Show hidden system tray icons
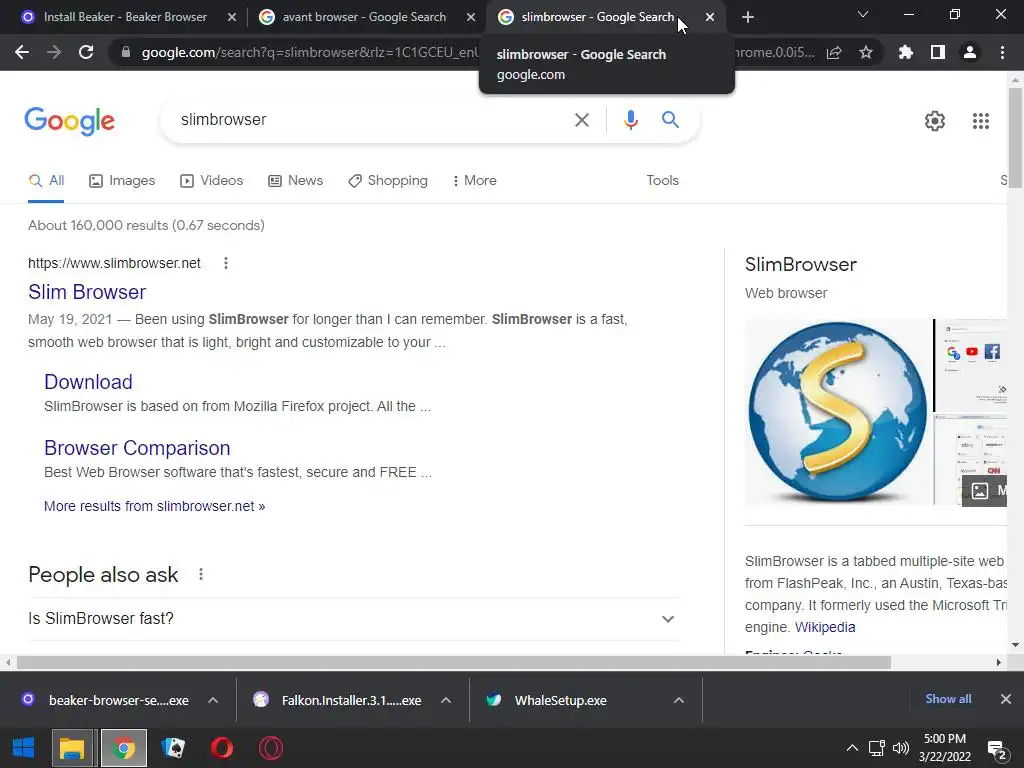The image size is (1024, 768). [852, 748]
